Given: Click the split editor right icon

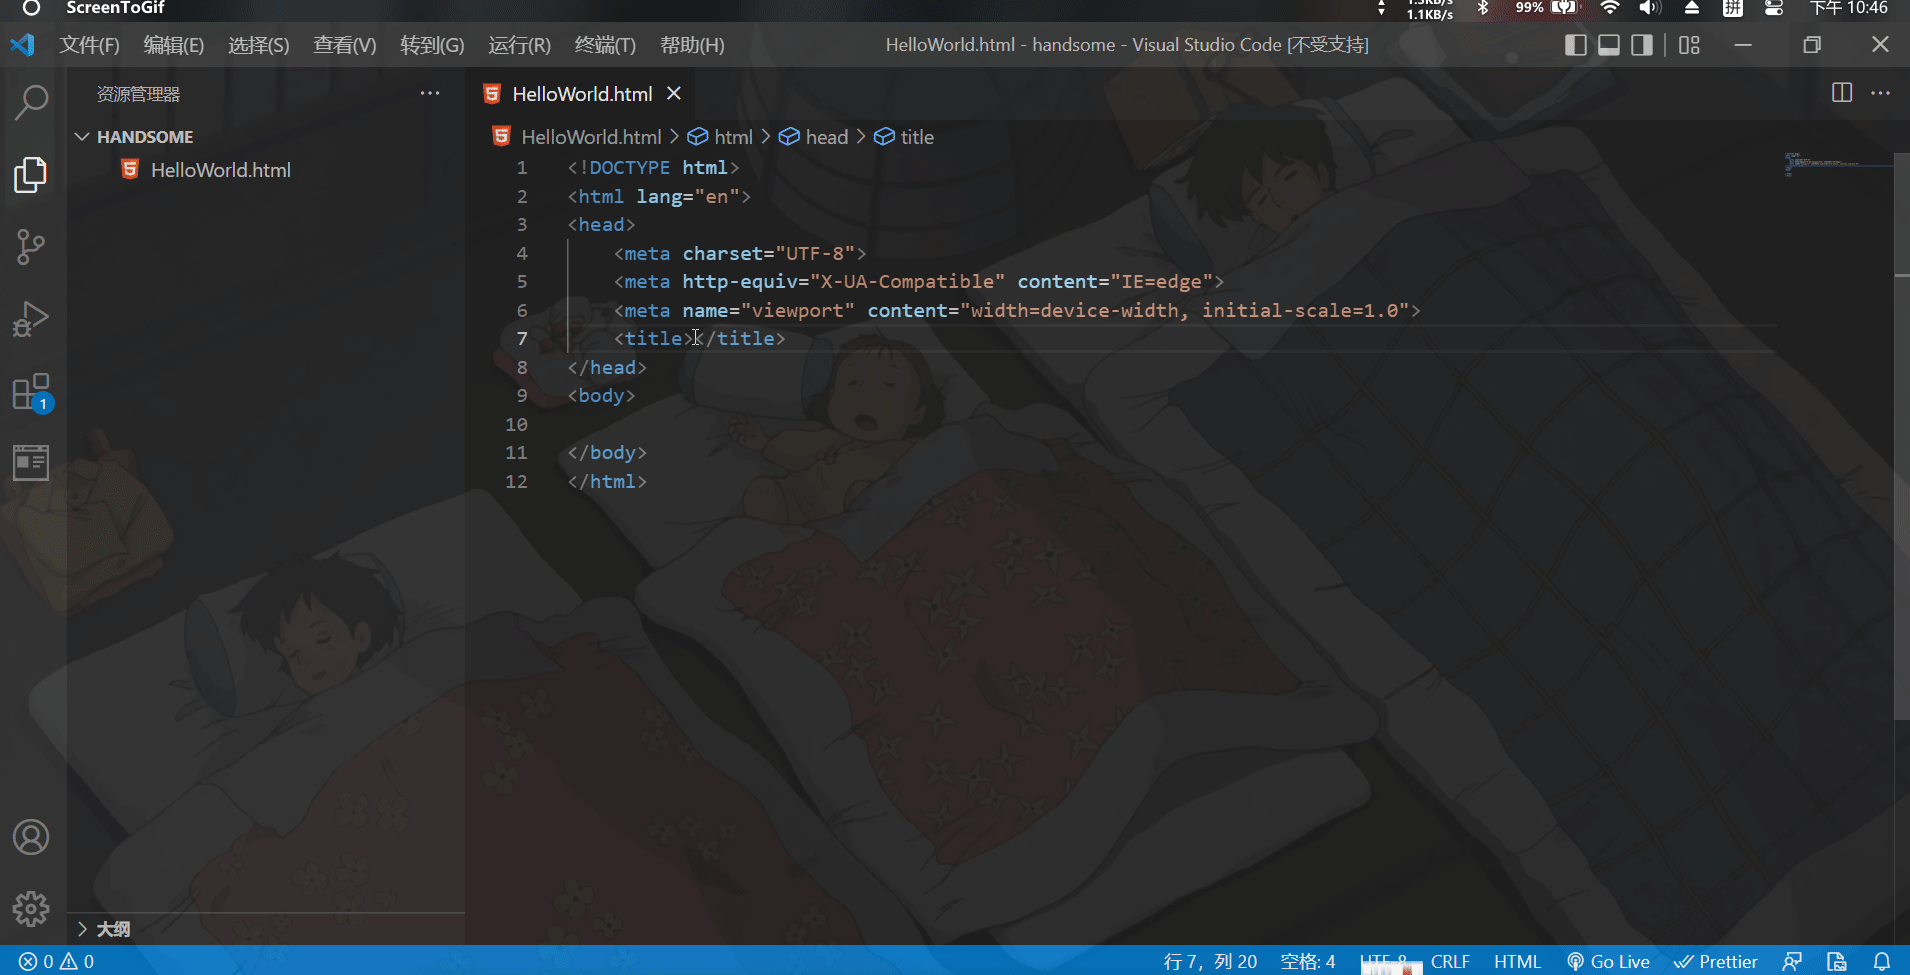Looking at the screenshot, I should 1841,93.
